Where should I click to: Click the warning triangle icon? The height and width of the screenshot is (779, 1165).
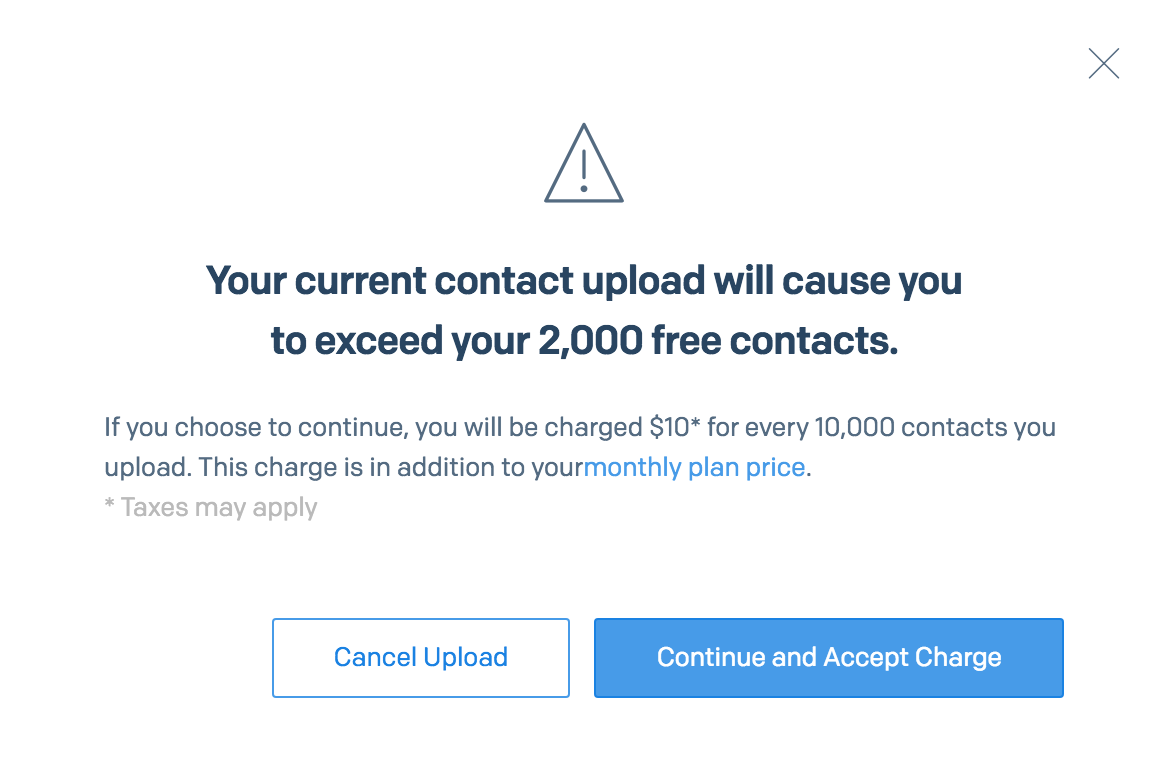pyautogui.click(x=584, y=163)
